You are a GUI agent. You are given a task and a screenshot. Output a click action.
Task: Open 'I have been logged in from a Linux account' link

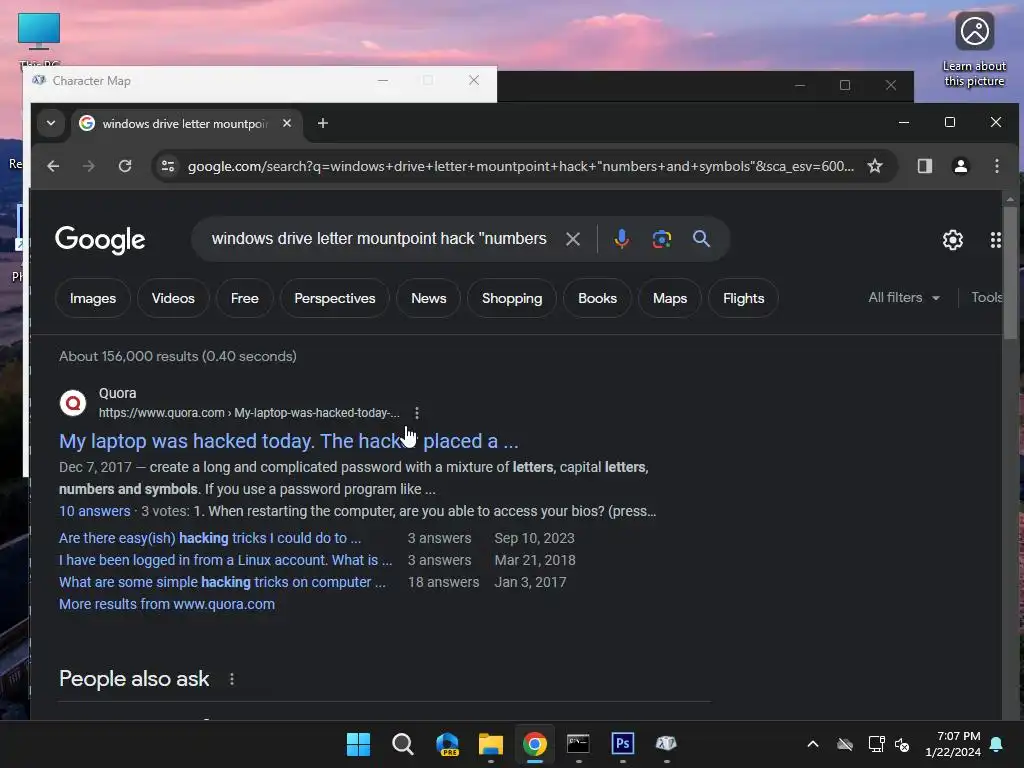click(x=225, y=560)
